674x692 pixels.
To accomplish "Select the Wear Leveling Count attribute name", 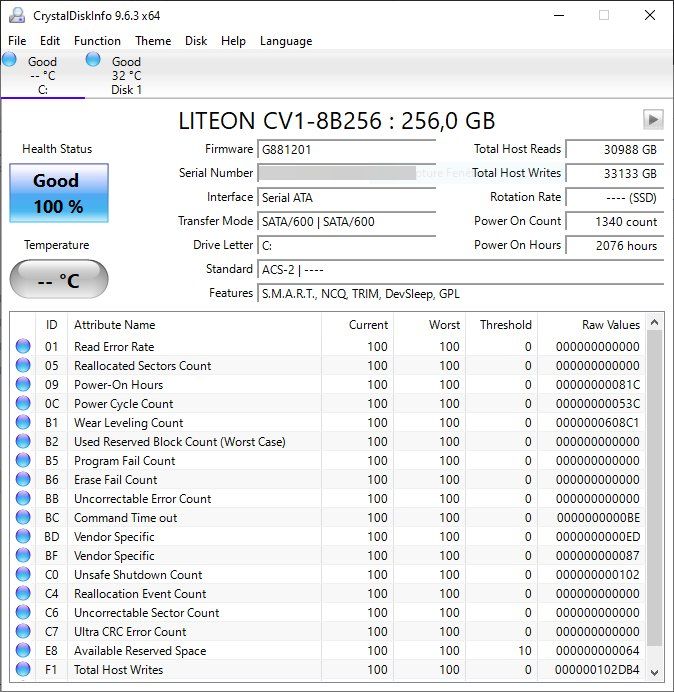I will 128,423.
